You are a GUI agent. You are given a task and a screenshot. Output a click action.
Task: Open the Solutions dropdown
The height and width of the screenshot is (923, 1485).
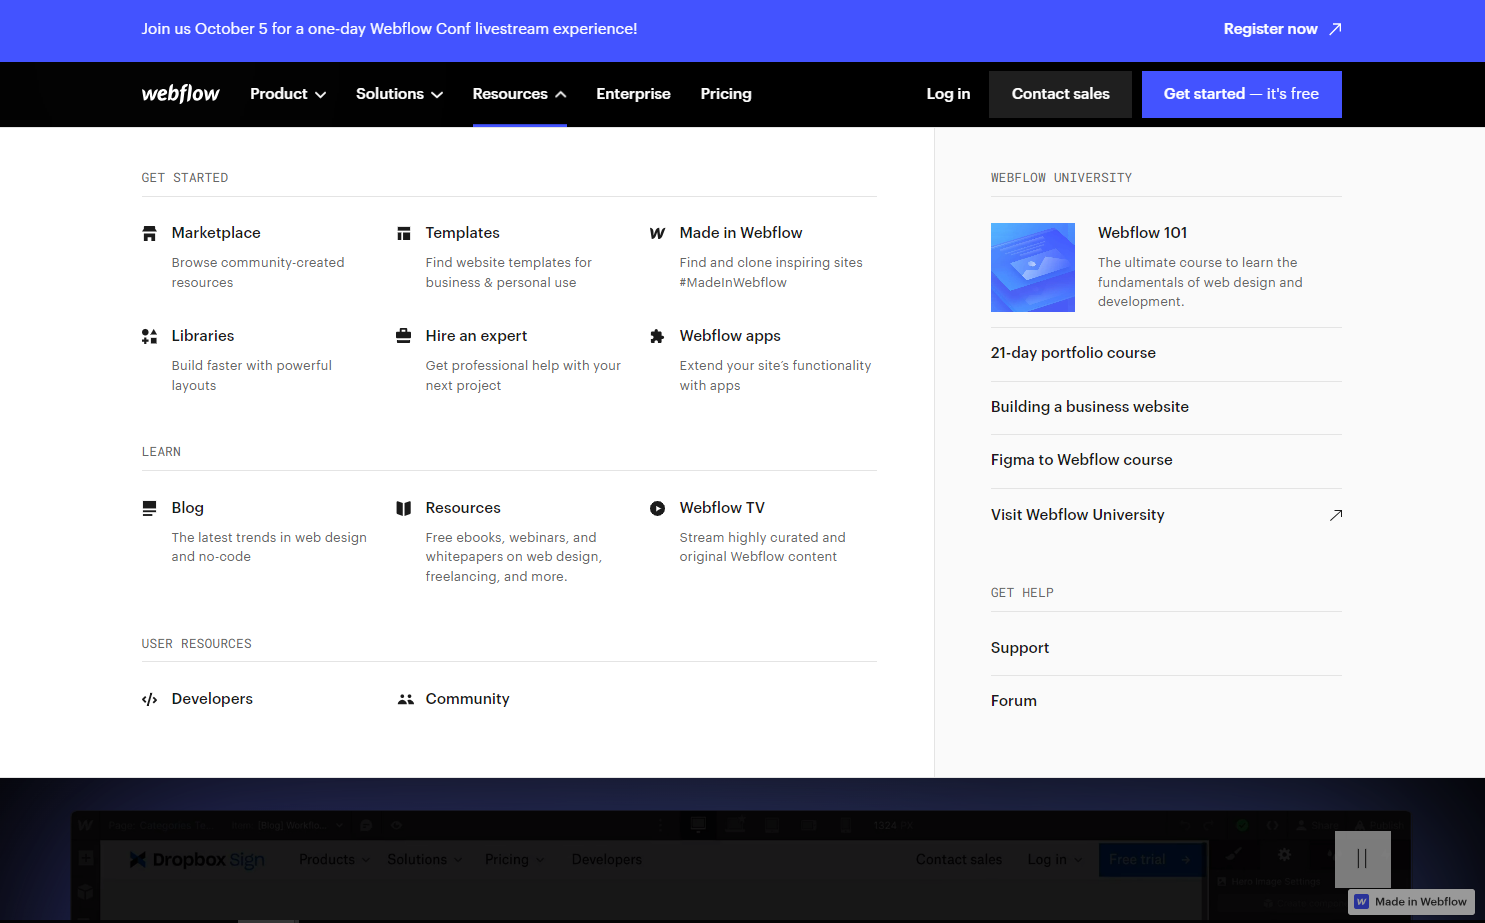coord(398,94)
